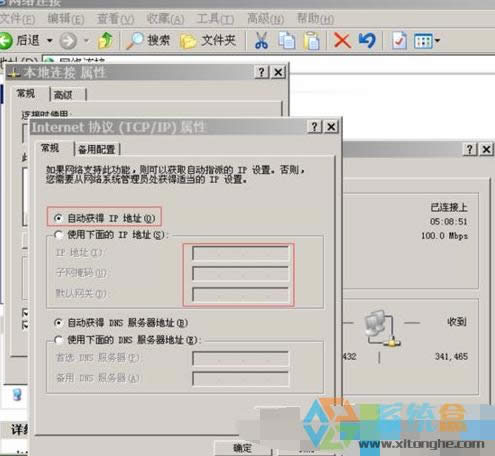Click the red Delete X icon
Screen dimensions: 495x456
point(342,41)
